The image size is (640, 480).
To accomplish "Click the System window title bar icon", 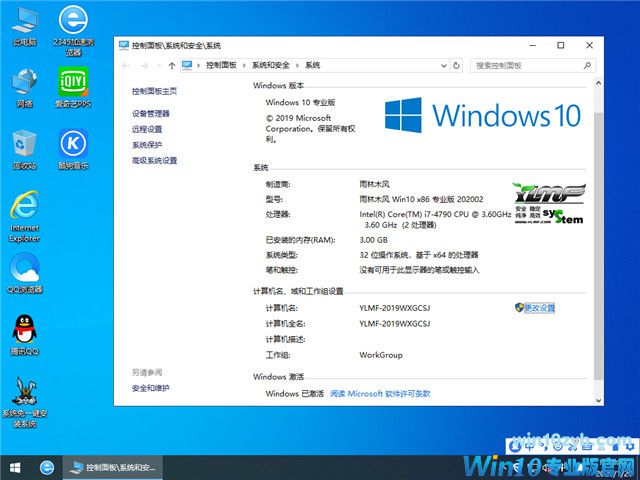I will pos(124,45).
